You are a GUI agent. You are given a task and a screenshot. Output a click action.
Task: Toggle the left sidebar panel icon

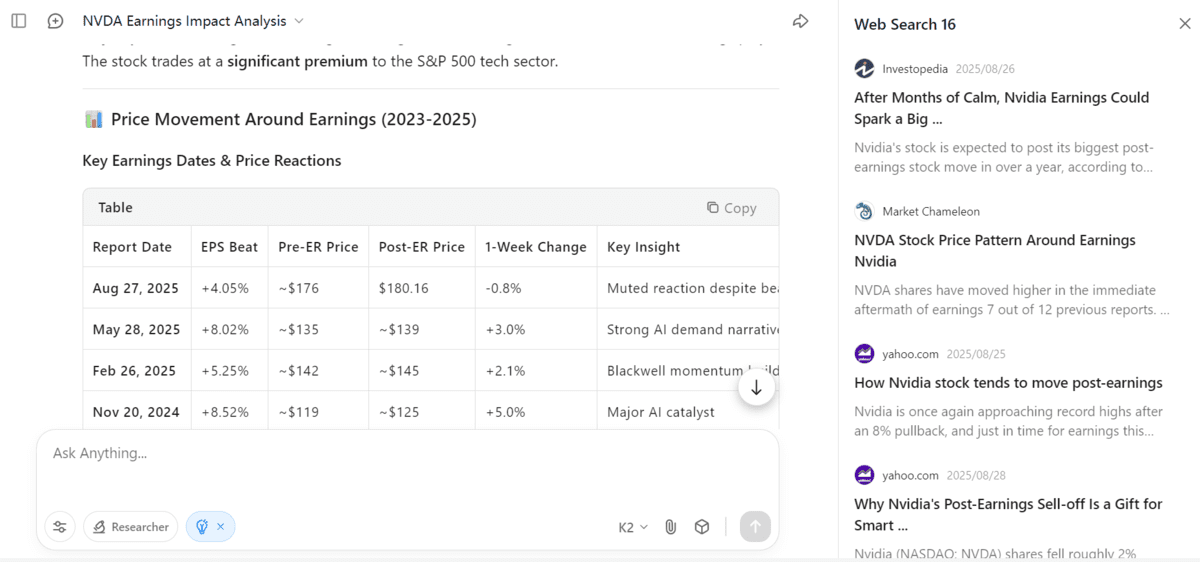(19, 21)
